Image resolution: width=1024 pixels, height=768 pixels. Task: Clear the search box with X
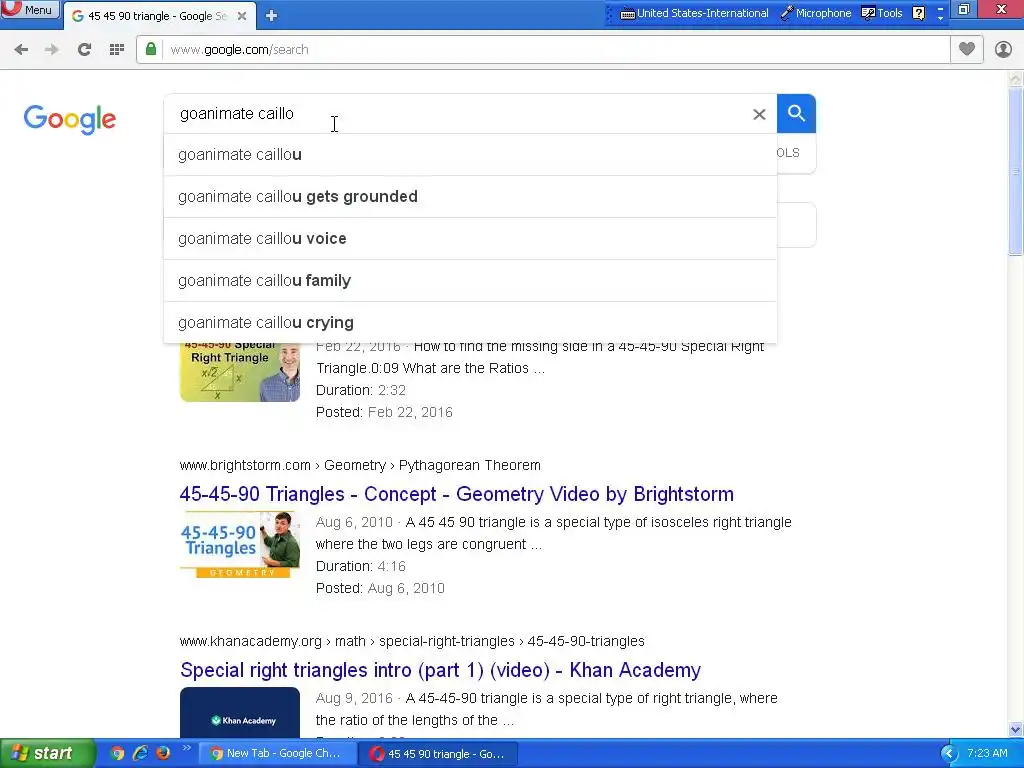click(759, 114)
